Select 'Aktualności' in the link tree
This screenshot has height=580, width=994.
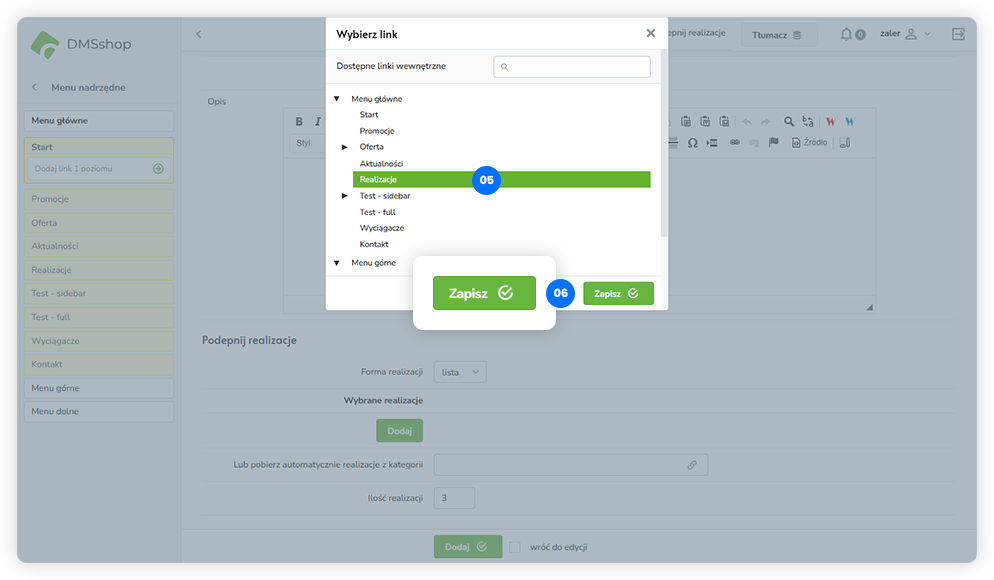381,163
